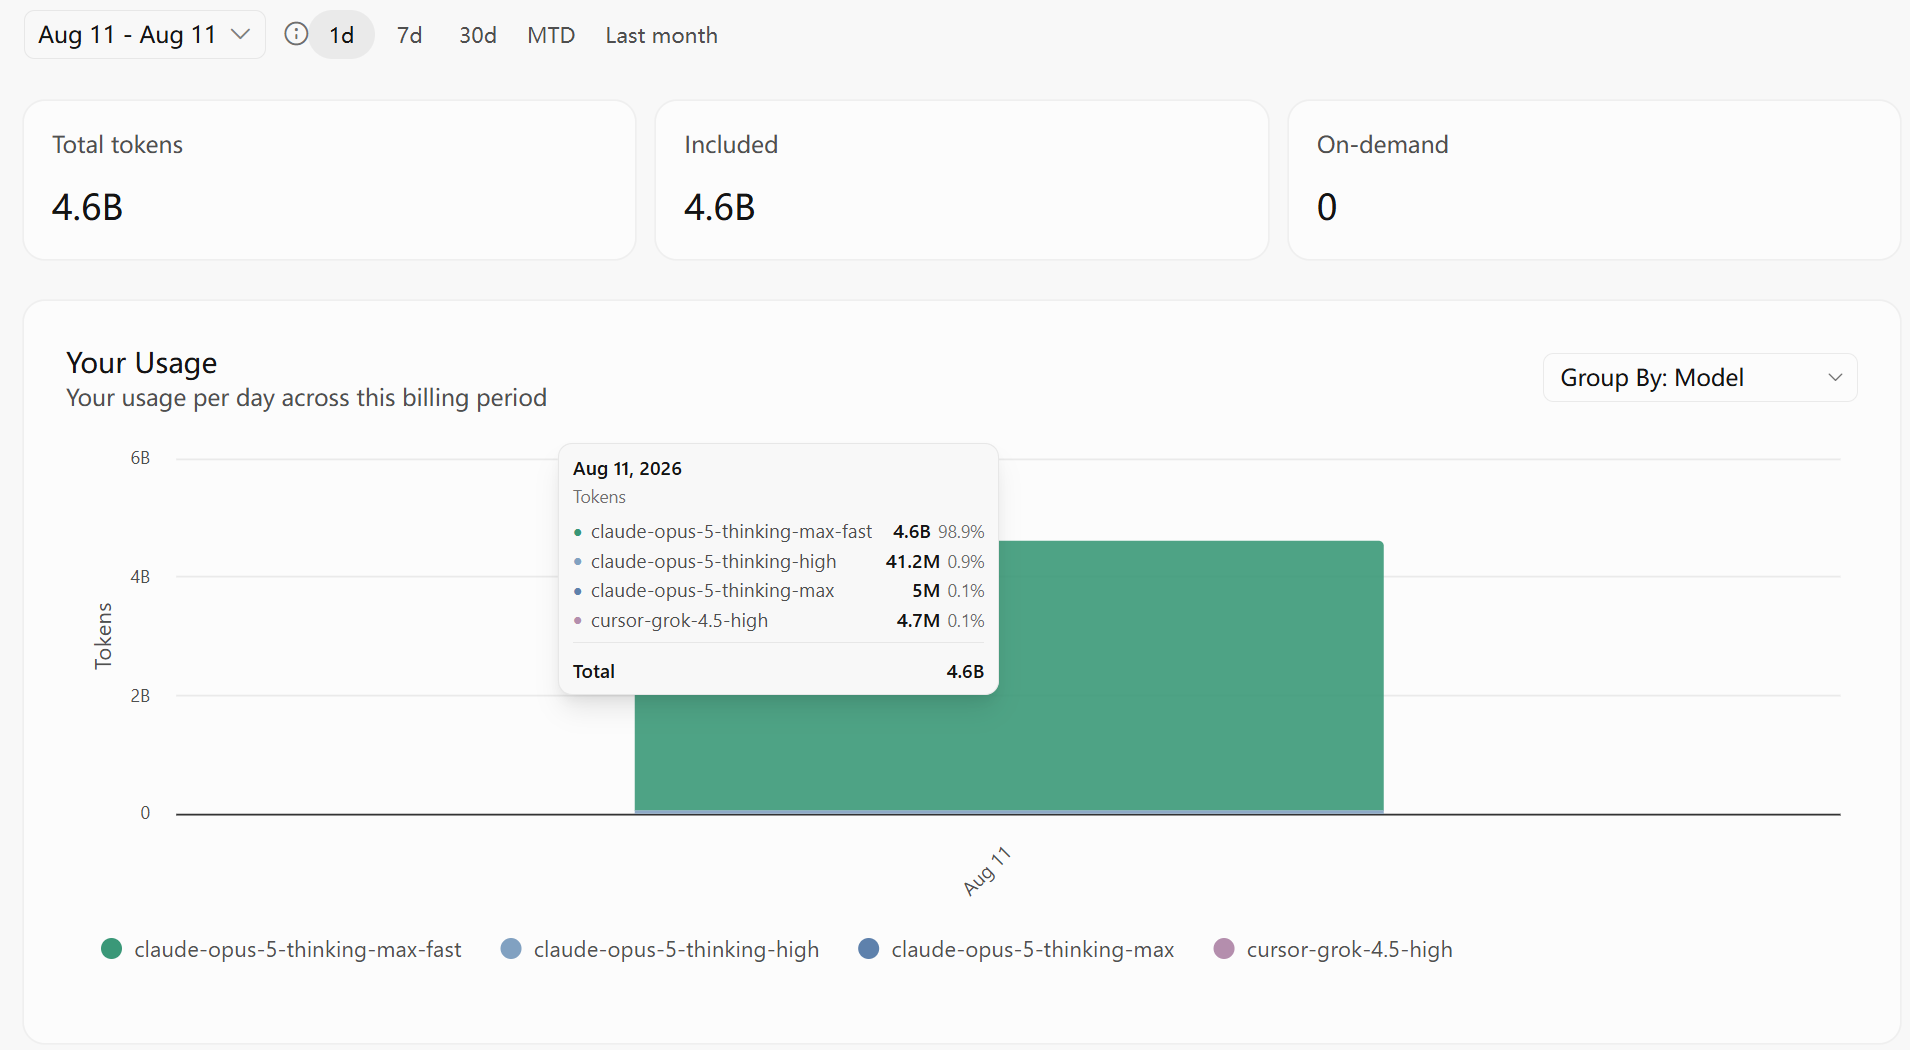
Task: Click the dark blue claude-opus-5-thinking-max legend dot
Action: pos(869,948)
